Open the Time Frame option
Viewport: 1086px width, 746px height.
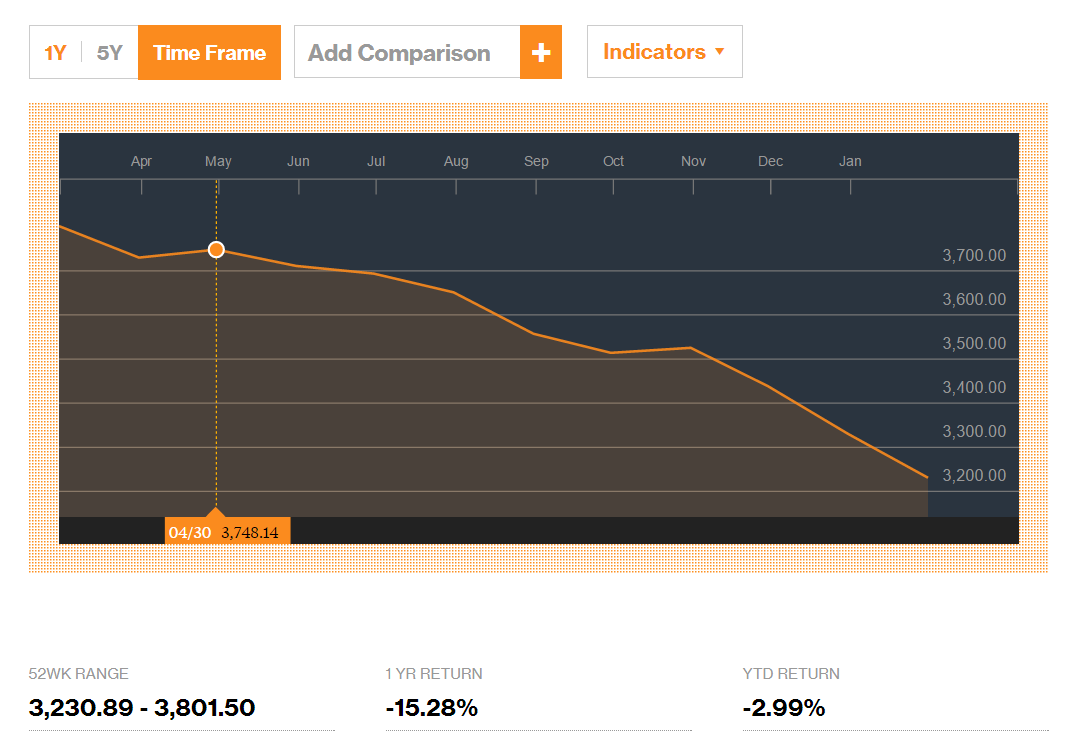(209, 53)
